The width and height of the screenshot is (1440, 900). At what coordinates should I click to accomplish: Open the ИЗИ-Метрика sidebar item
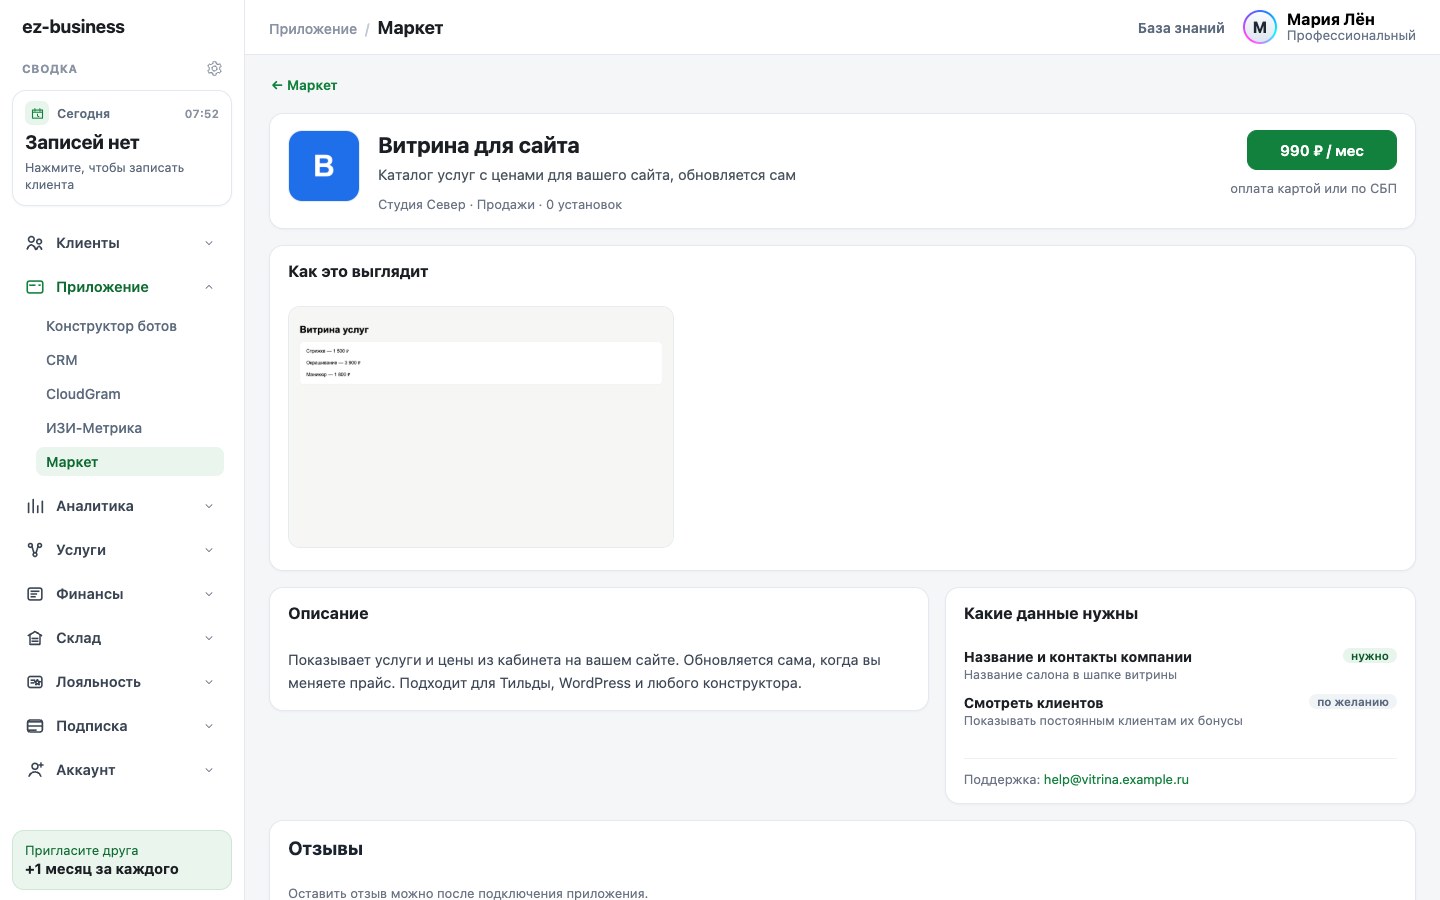coord(130,428)
